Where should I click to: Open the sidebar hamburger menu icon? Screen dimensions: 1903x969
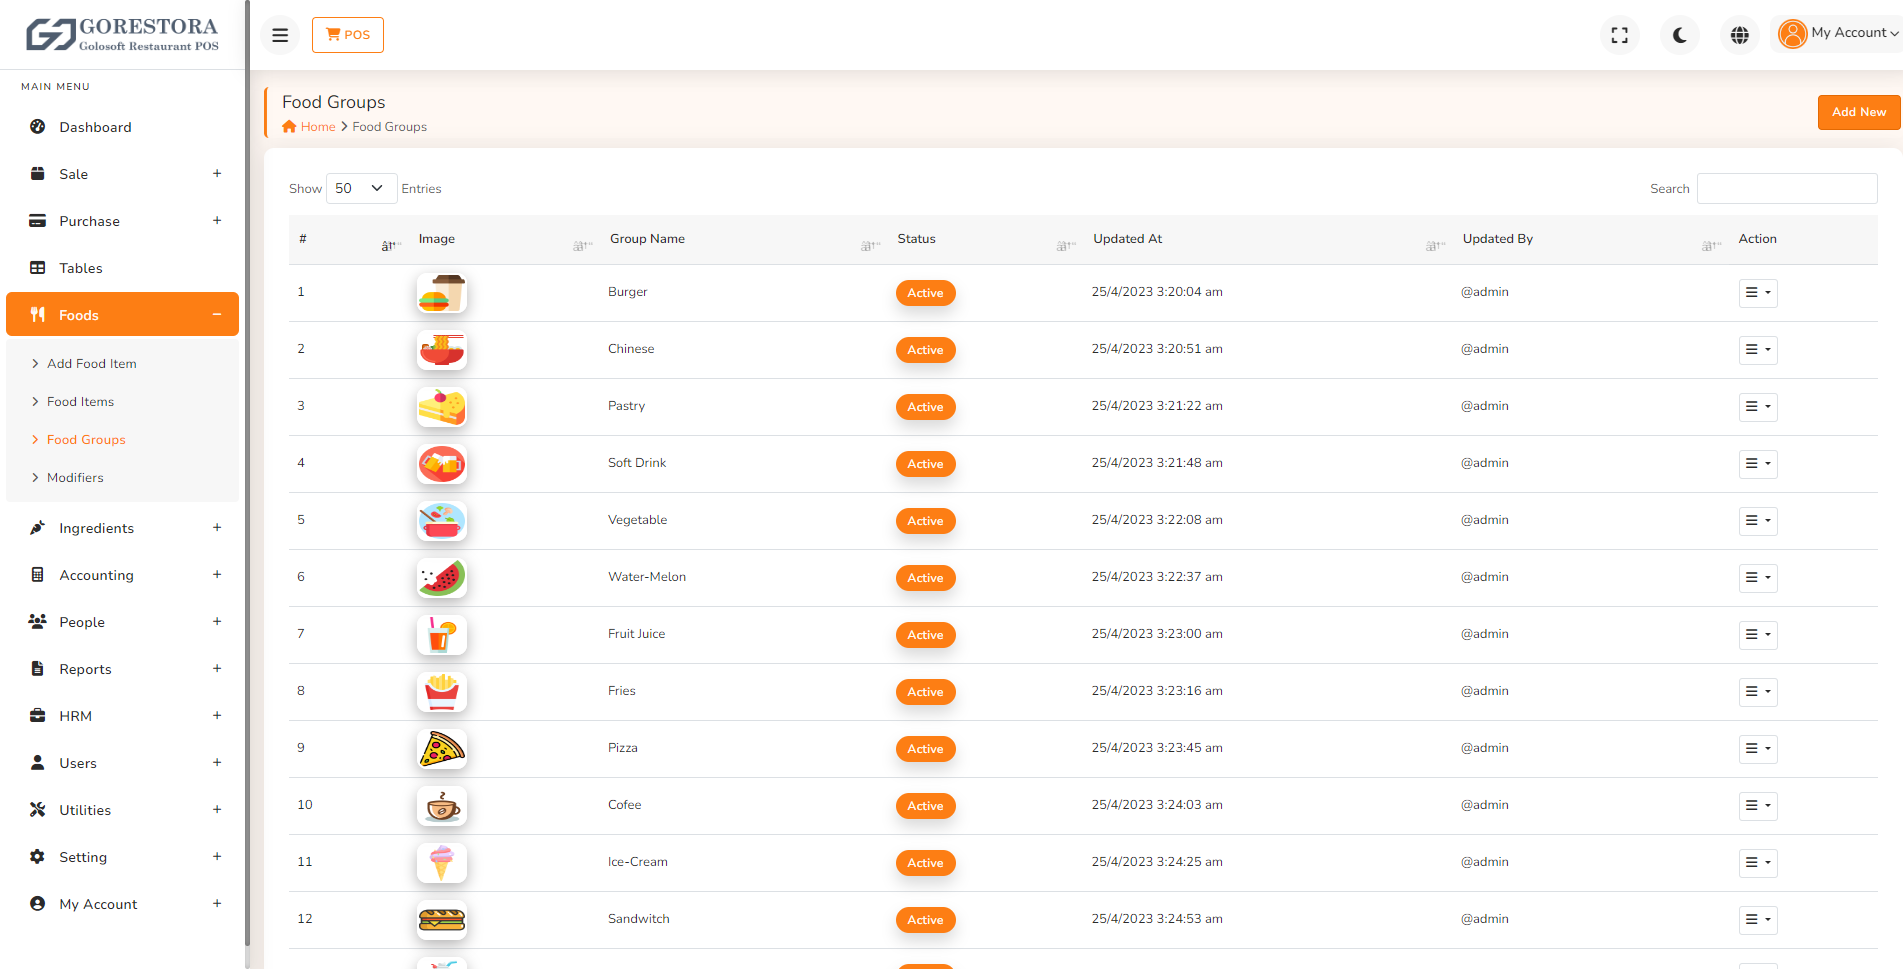pyautogui.click(x=280, y=34)
